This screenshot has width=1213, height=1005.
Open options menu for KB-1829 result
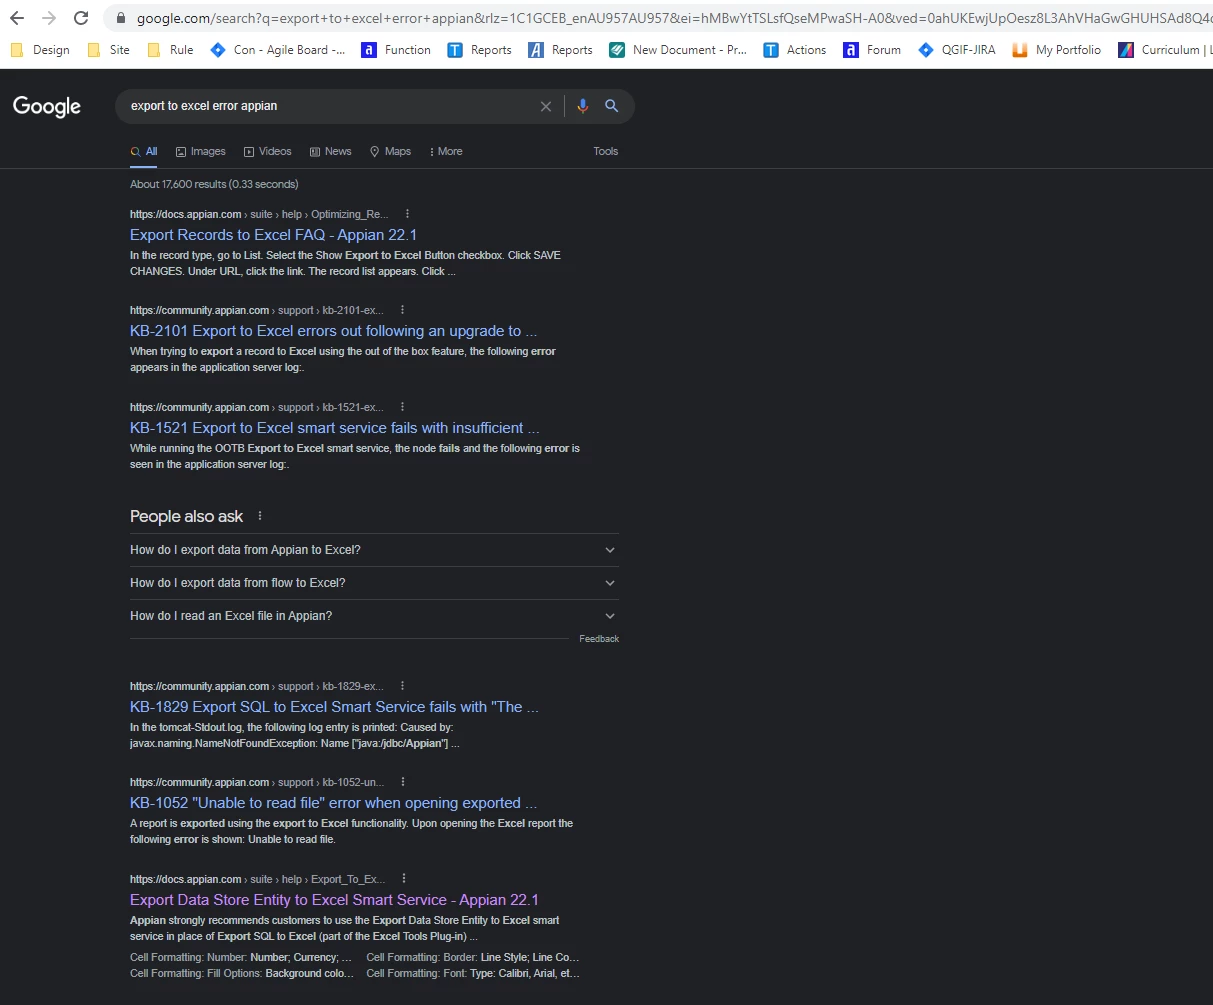(x=402, y=686)
